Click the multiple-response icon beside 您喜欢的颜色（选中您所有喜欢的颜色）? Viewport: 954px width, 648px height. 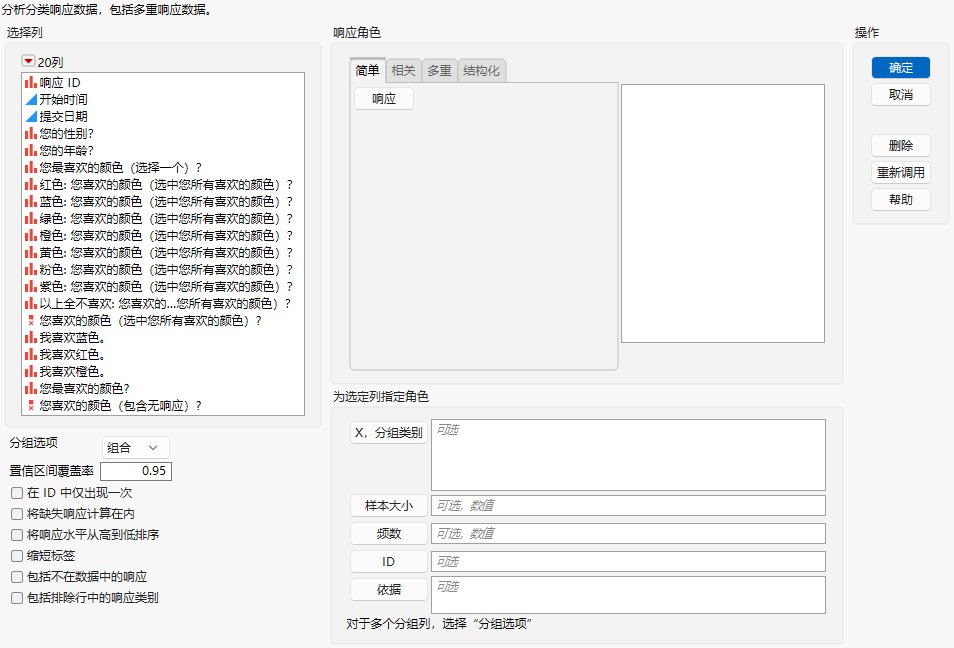(31, 321)
